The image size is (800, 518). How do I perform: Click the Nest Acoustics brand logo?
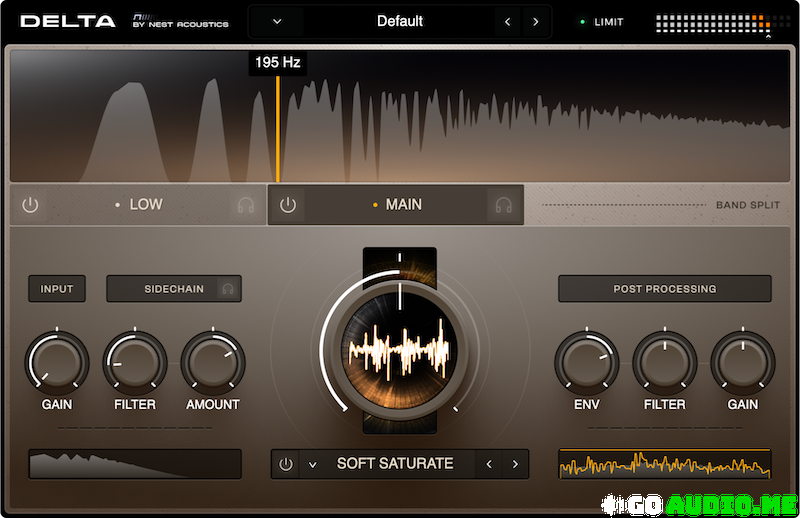tap(181, 21)
